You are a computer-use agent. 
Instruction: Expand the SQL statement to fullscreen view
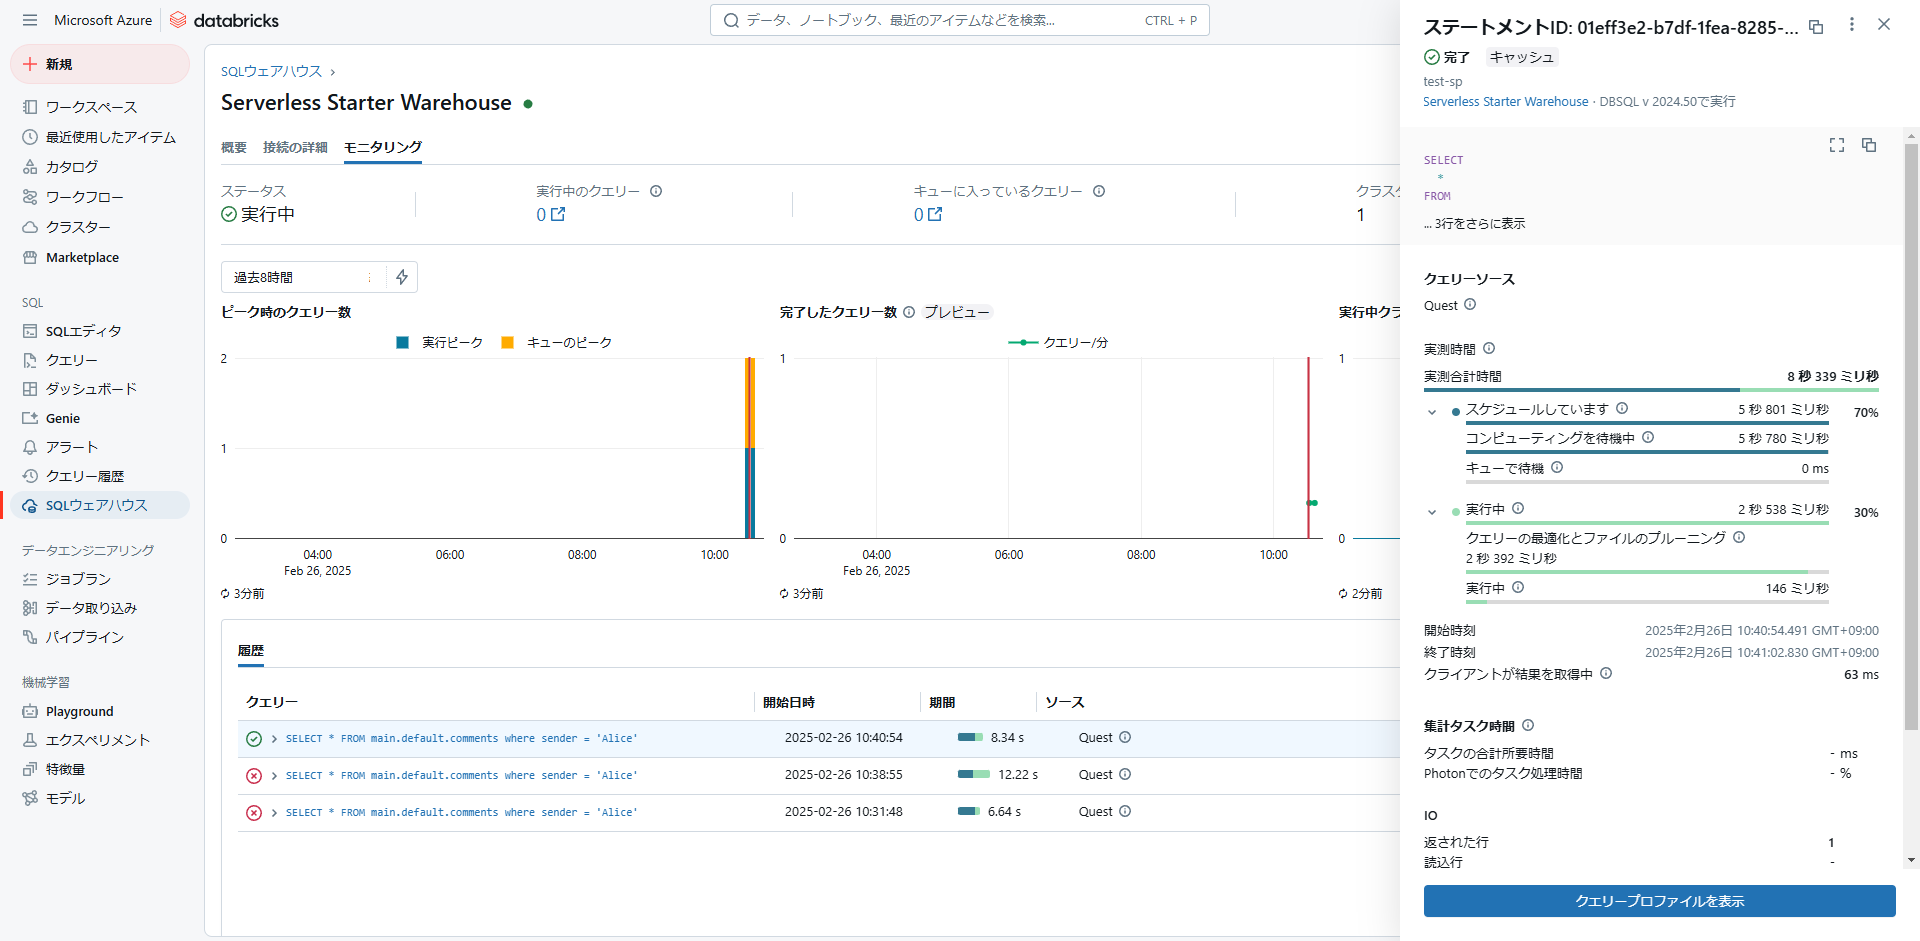(x=1836, y=145)
